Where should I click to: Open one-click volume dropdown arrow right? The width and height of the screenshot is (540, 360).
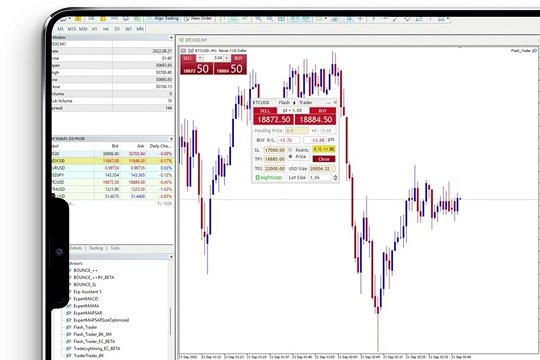pyautogui.click(x=227, y=58)
